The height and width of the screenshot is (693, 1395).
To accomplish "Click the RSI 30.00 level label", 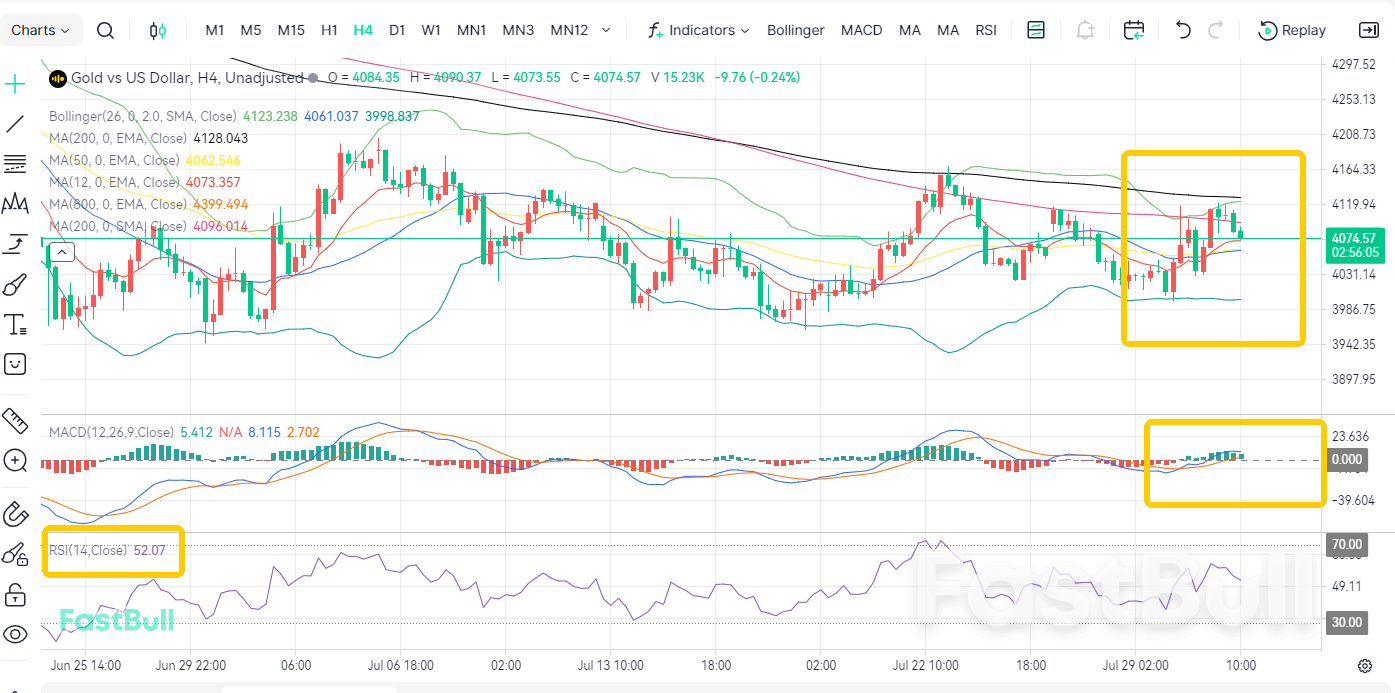I will click(1346, 622).
